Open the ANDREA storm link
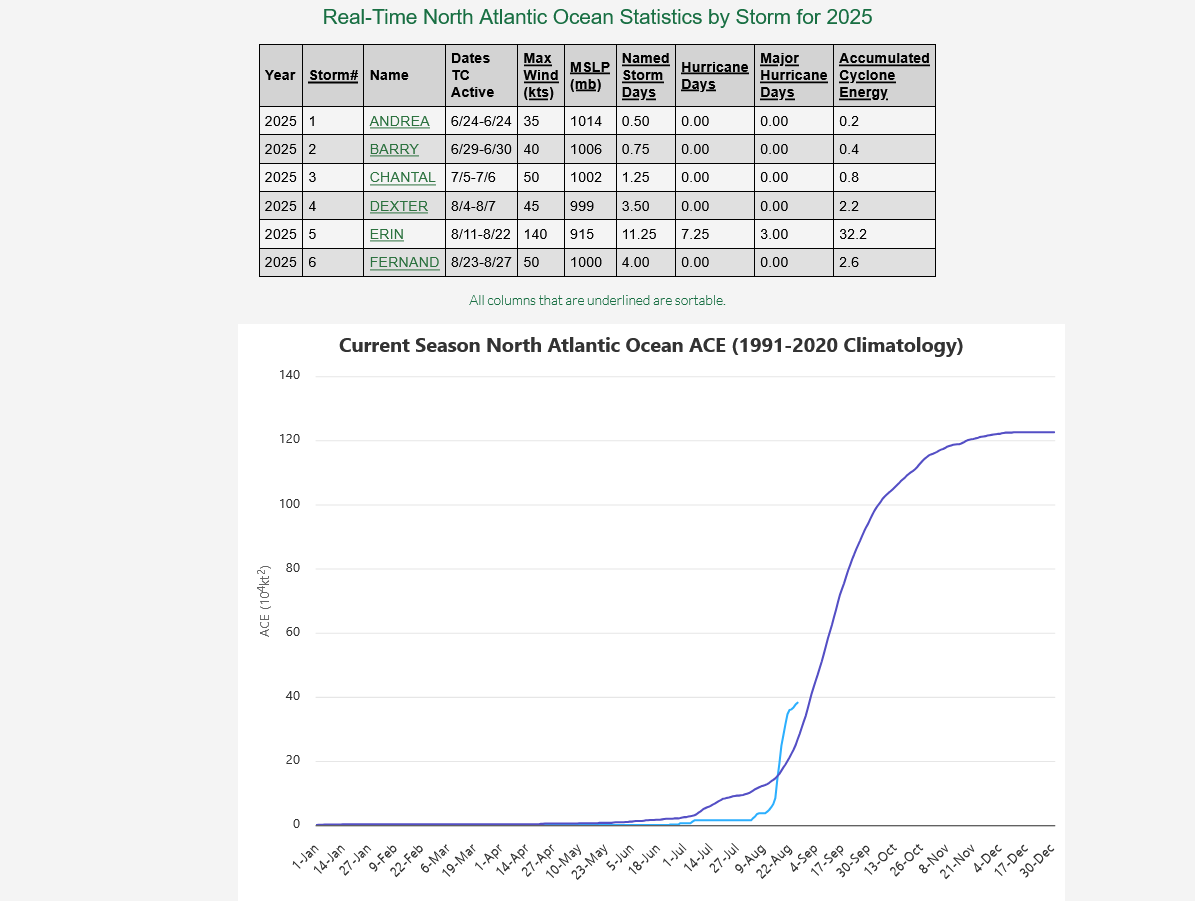This screenshot has width=1195, height=901. 399,121
